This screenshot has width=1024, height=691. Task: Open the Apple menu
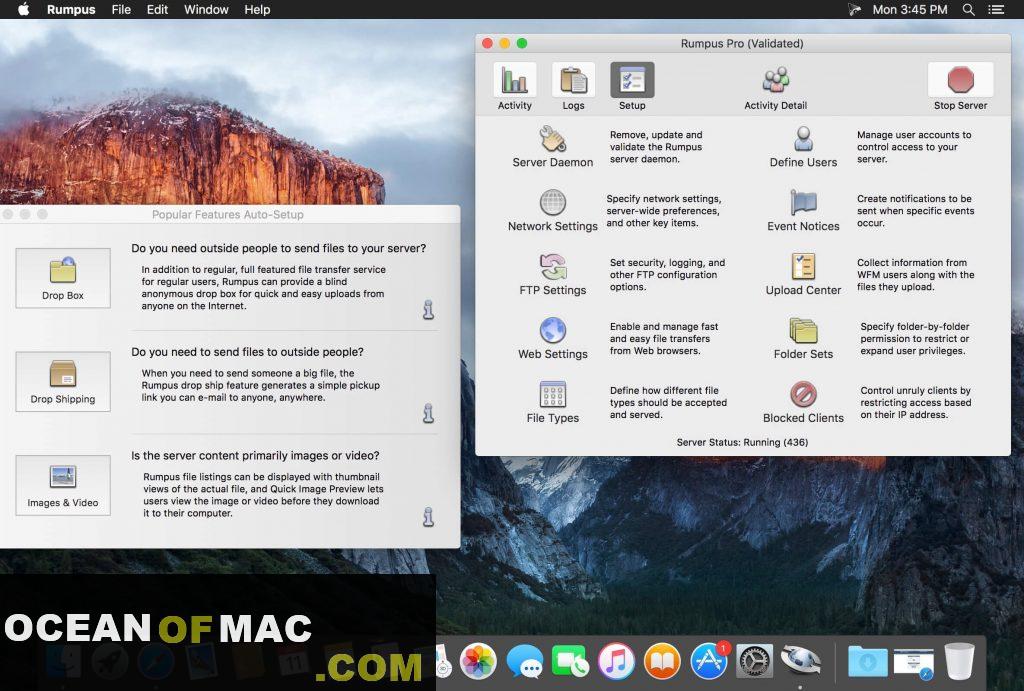pos(24,9)
